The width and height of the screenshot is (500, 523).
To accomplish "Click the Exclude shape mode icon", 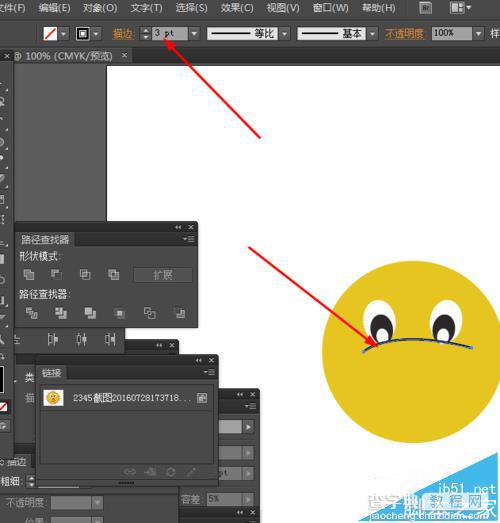I will click(x=113, y=275).
